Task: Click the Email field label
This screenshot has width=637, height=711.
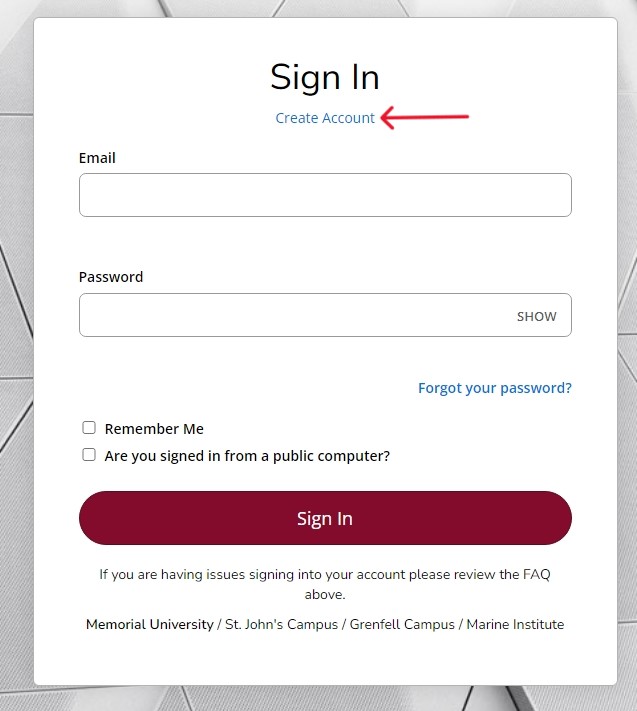Action: pos(97,158)
